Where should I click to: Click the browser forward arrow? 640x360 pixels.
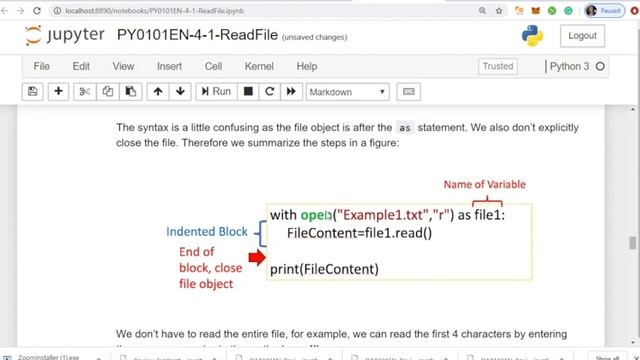pos(20,11)
